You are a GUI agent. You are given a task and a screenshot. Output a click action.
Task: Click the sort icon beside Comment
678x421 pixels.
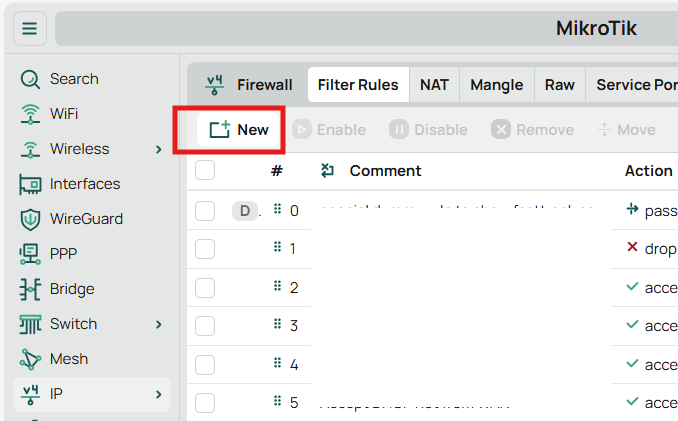327,171
